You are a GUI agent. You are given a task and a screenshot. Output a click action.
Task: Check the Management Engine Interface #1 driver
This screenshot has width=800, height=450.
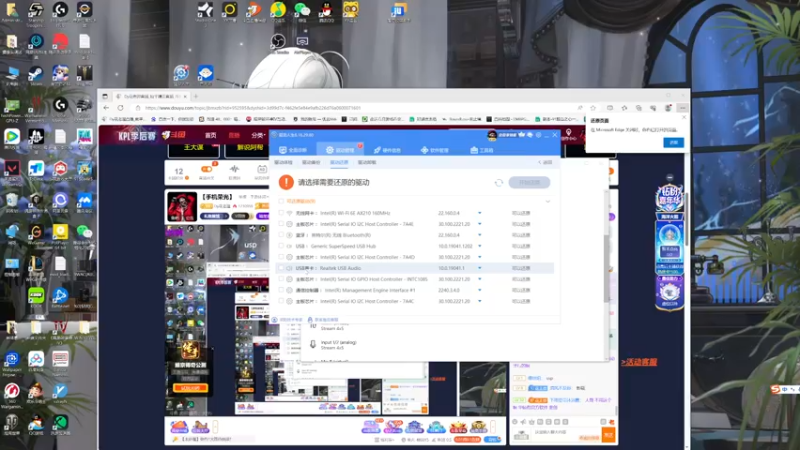[x=281, y=290]
